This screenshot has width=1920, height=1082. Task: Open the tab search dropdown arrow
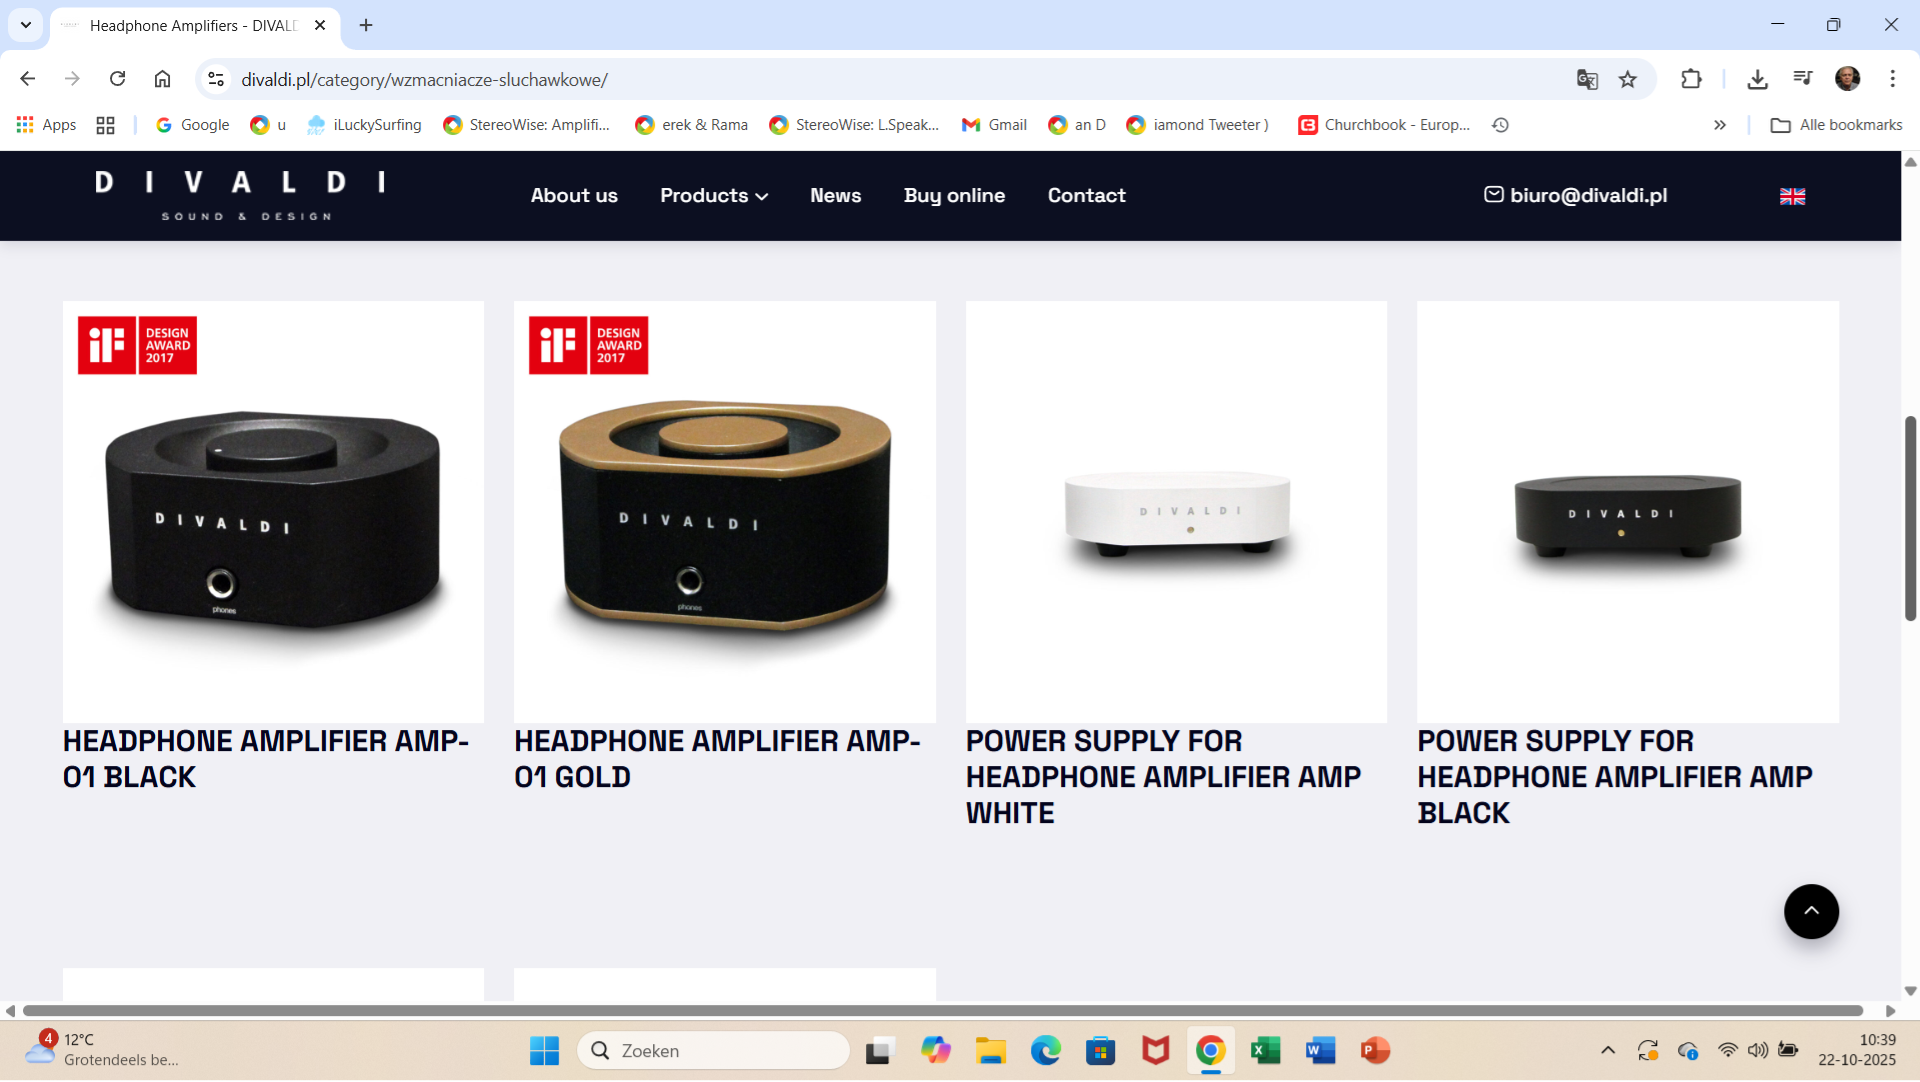26,25
